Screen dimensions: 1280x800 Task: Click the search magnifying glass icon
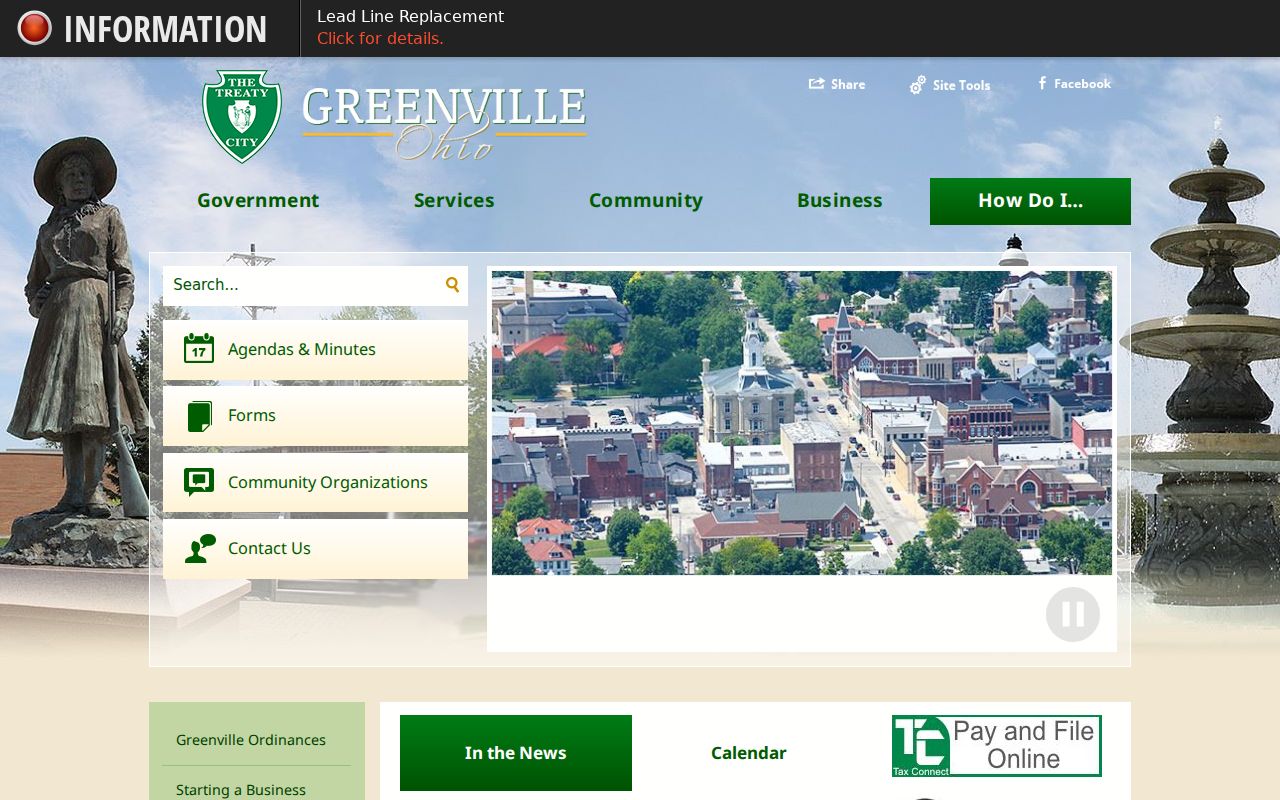pyautogui.click(x=452, y=284)
